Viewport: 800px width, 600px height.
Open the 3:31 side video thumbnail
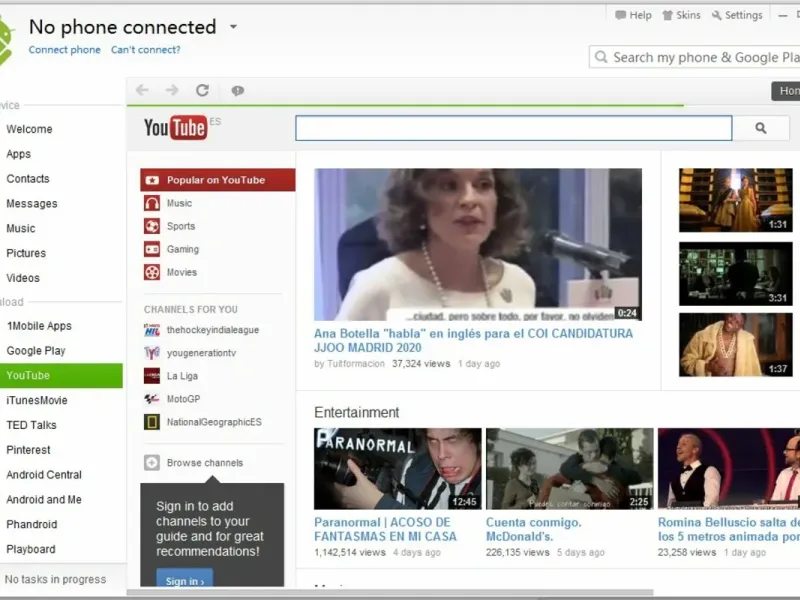[735, 273]
